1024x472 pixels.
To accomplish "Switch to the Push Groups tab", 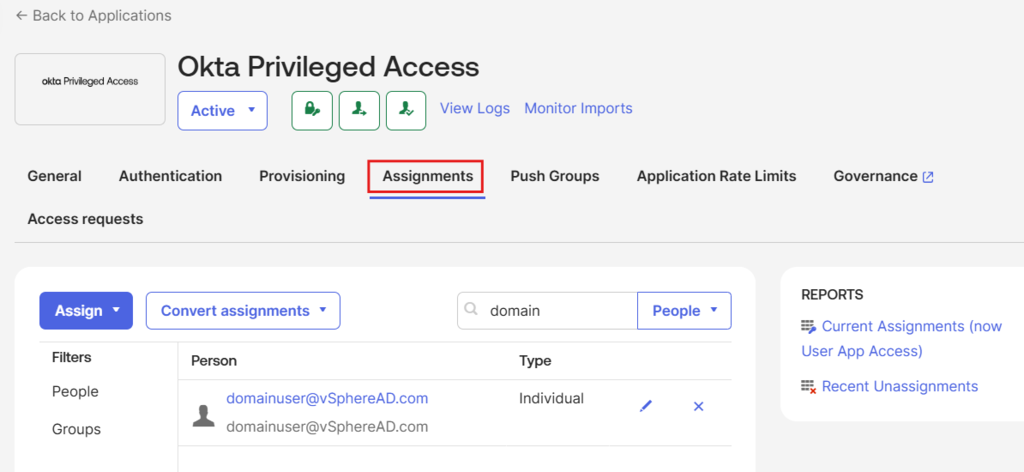I will pyautogui.click(x=555, y=176).
